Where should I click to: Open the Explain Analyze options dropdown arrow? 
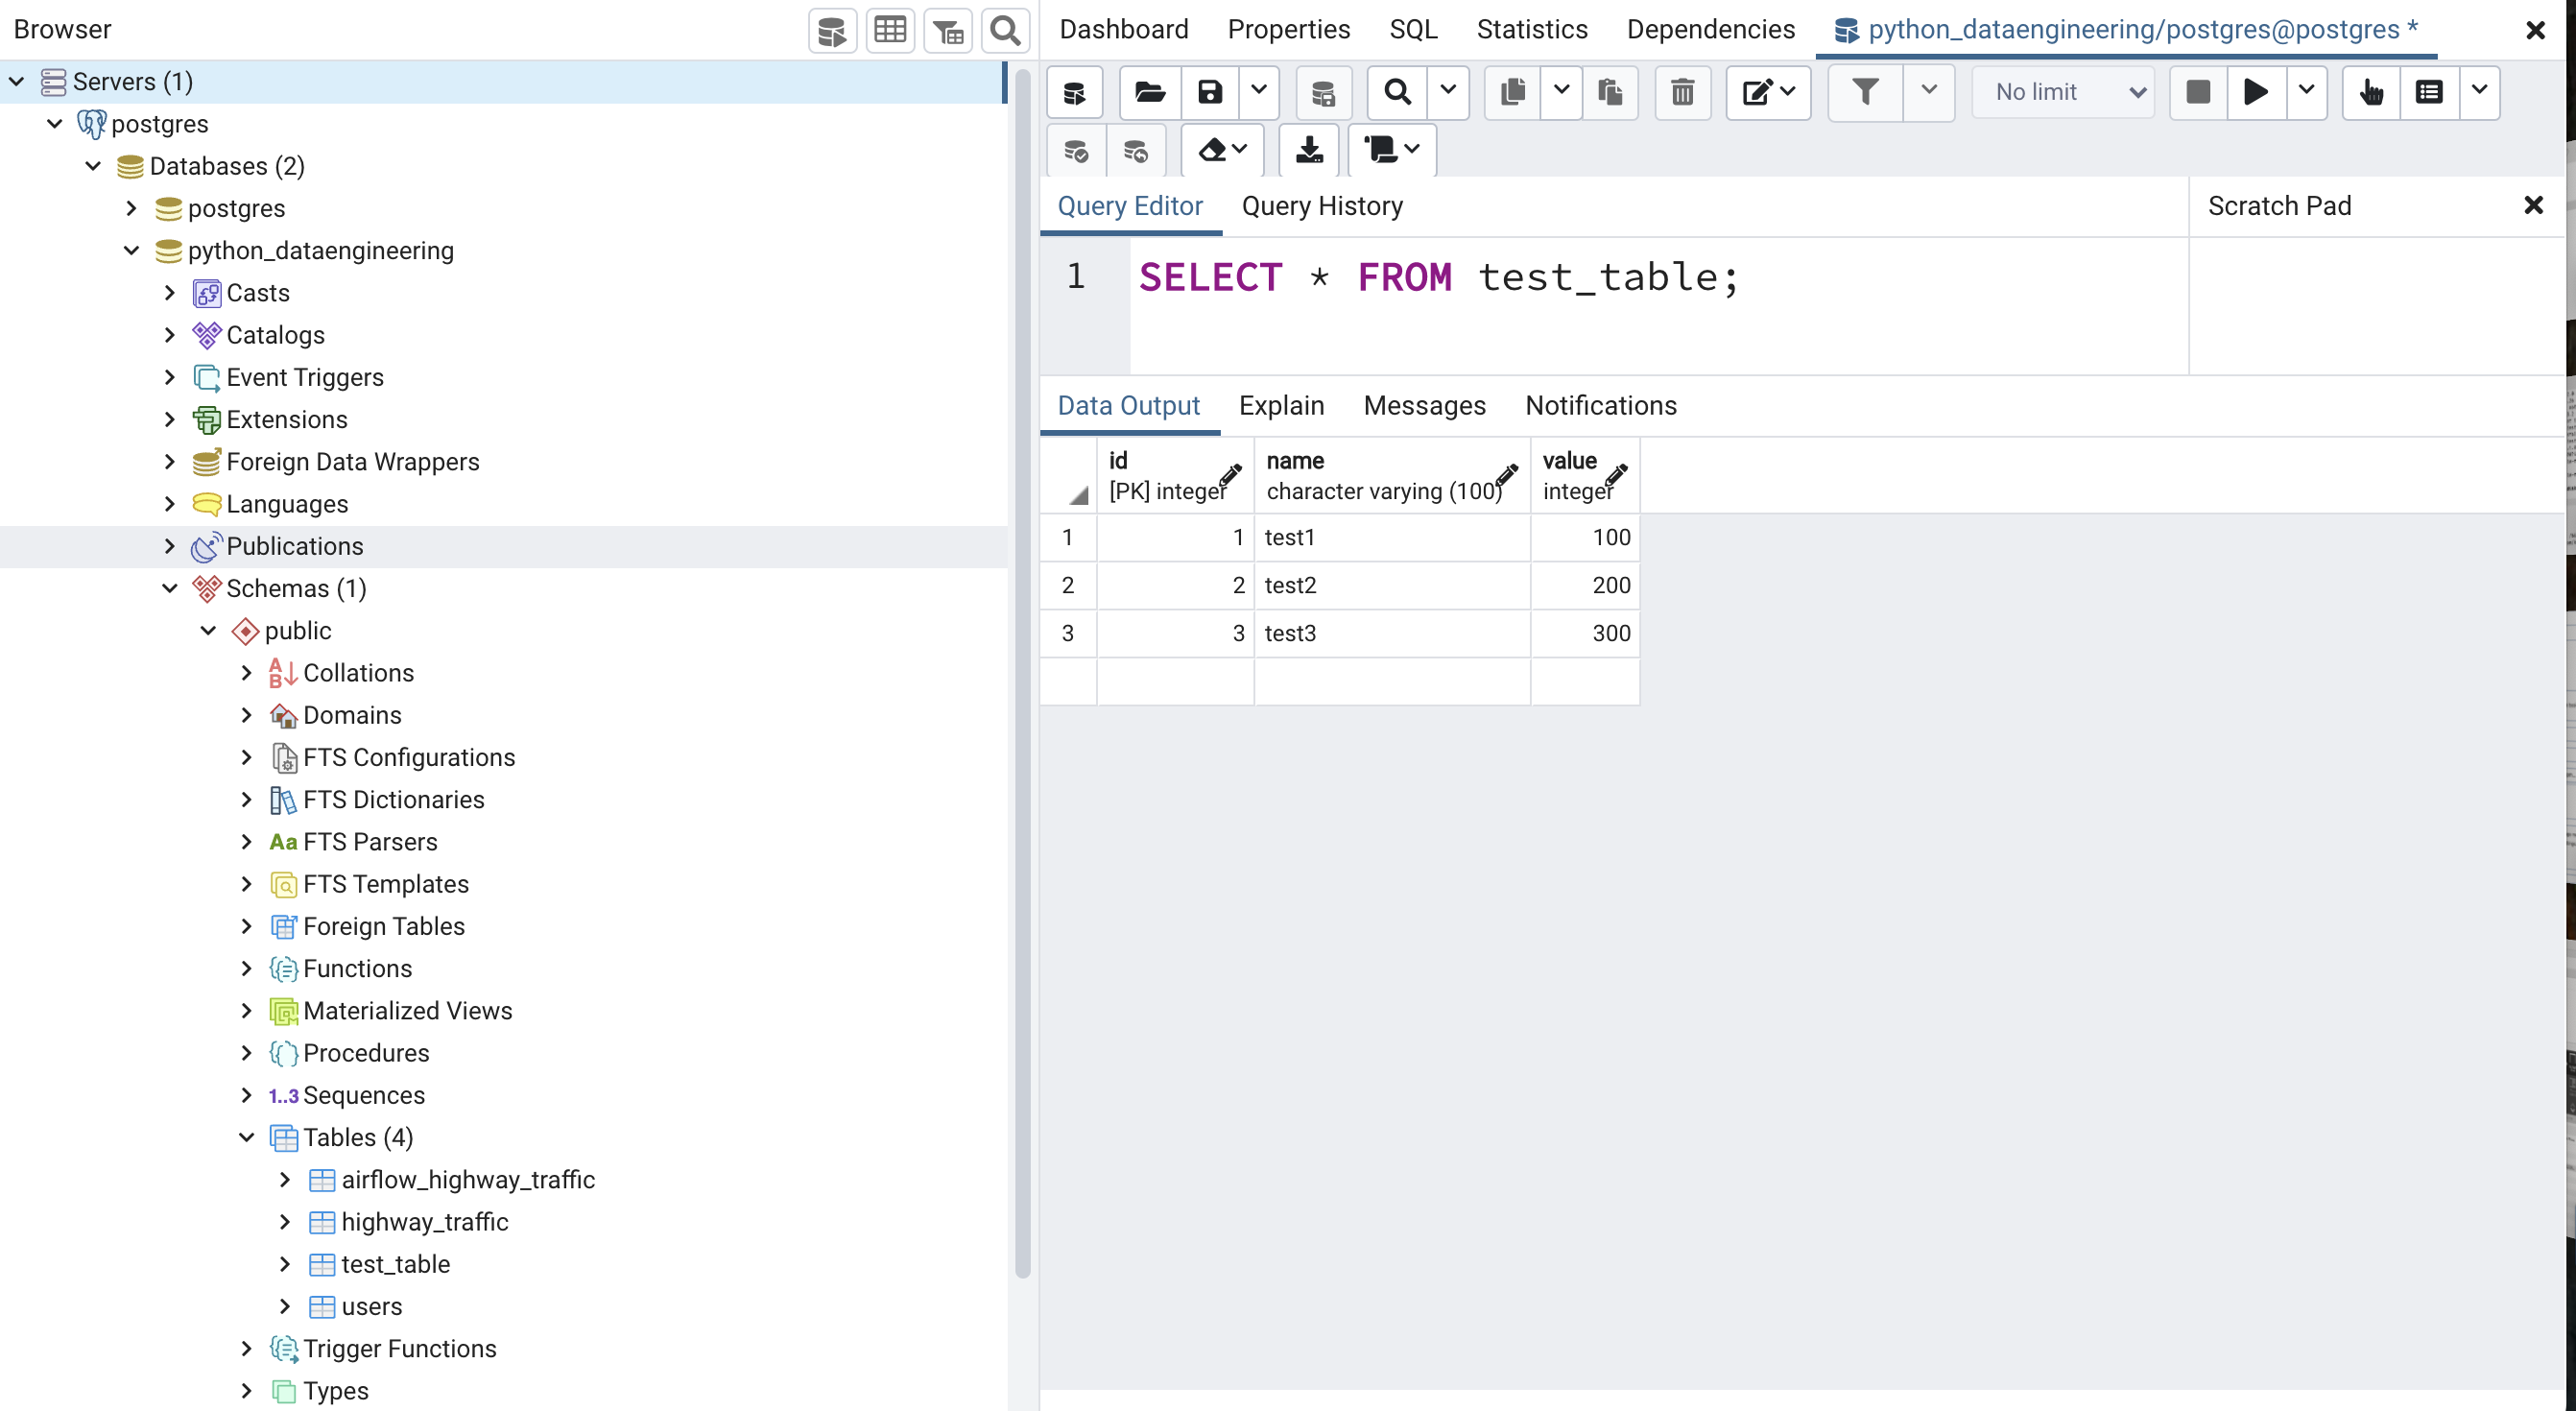(2480, 92)
